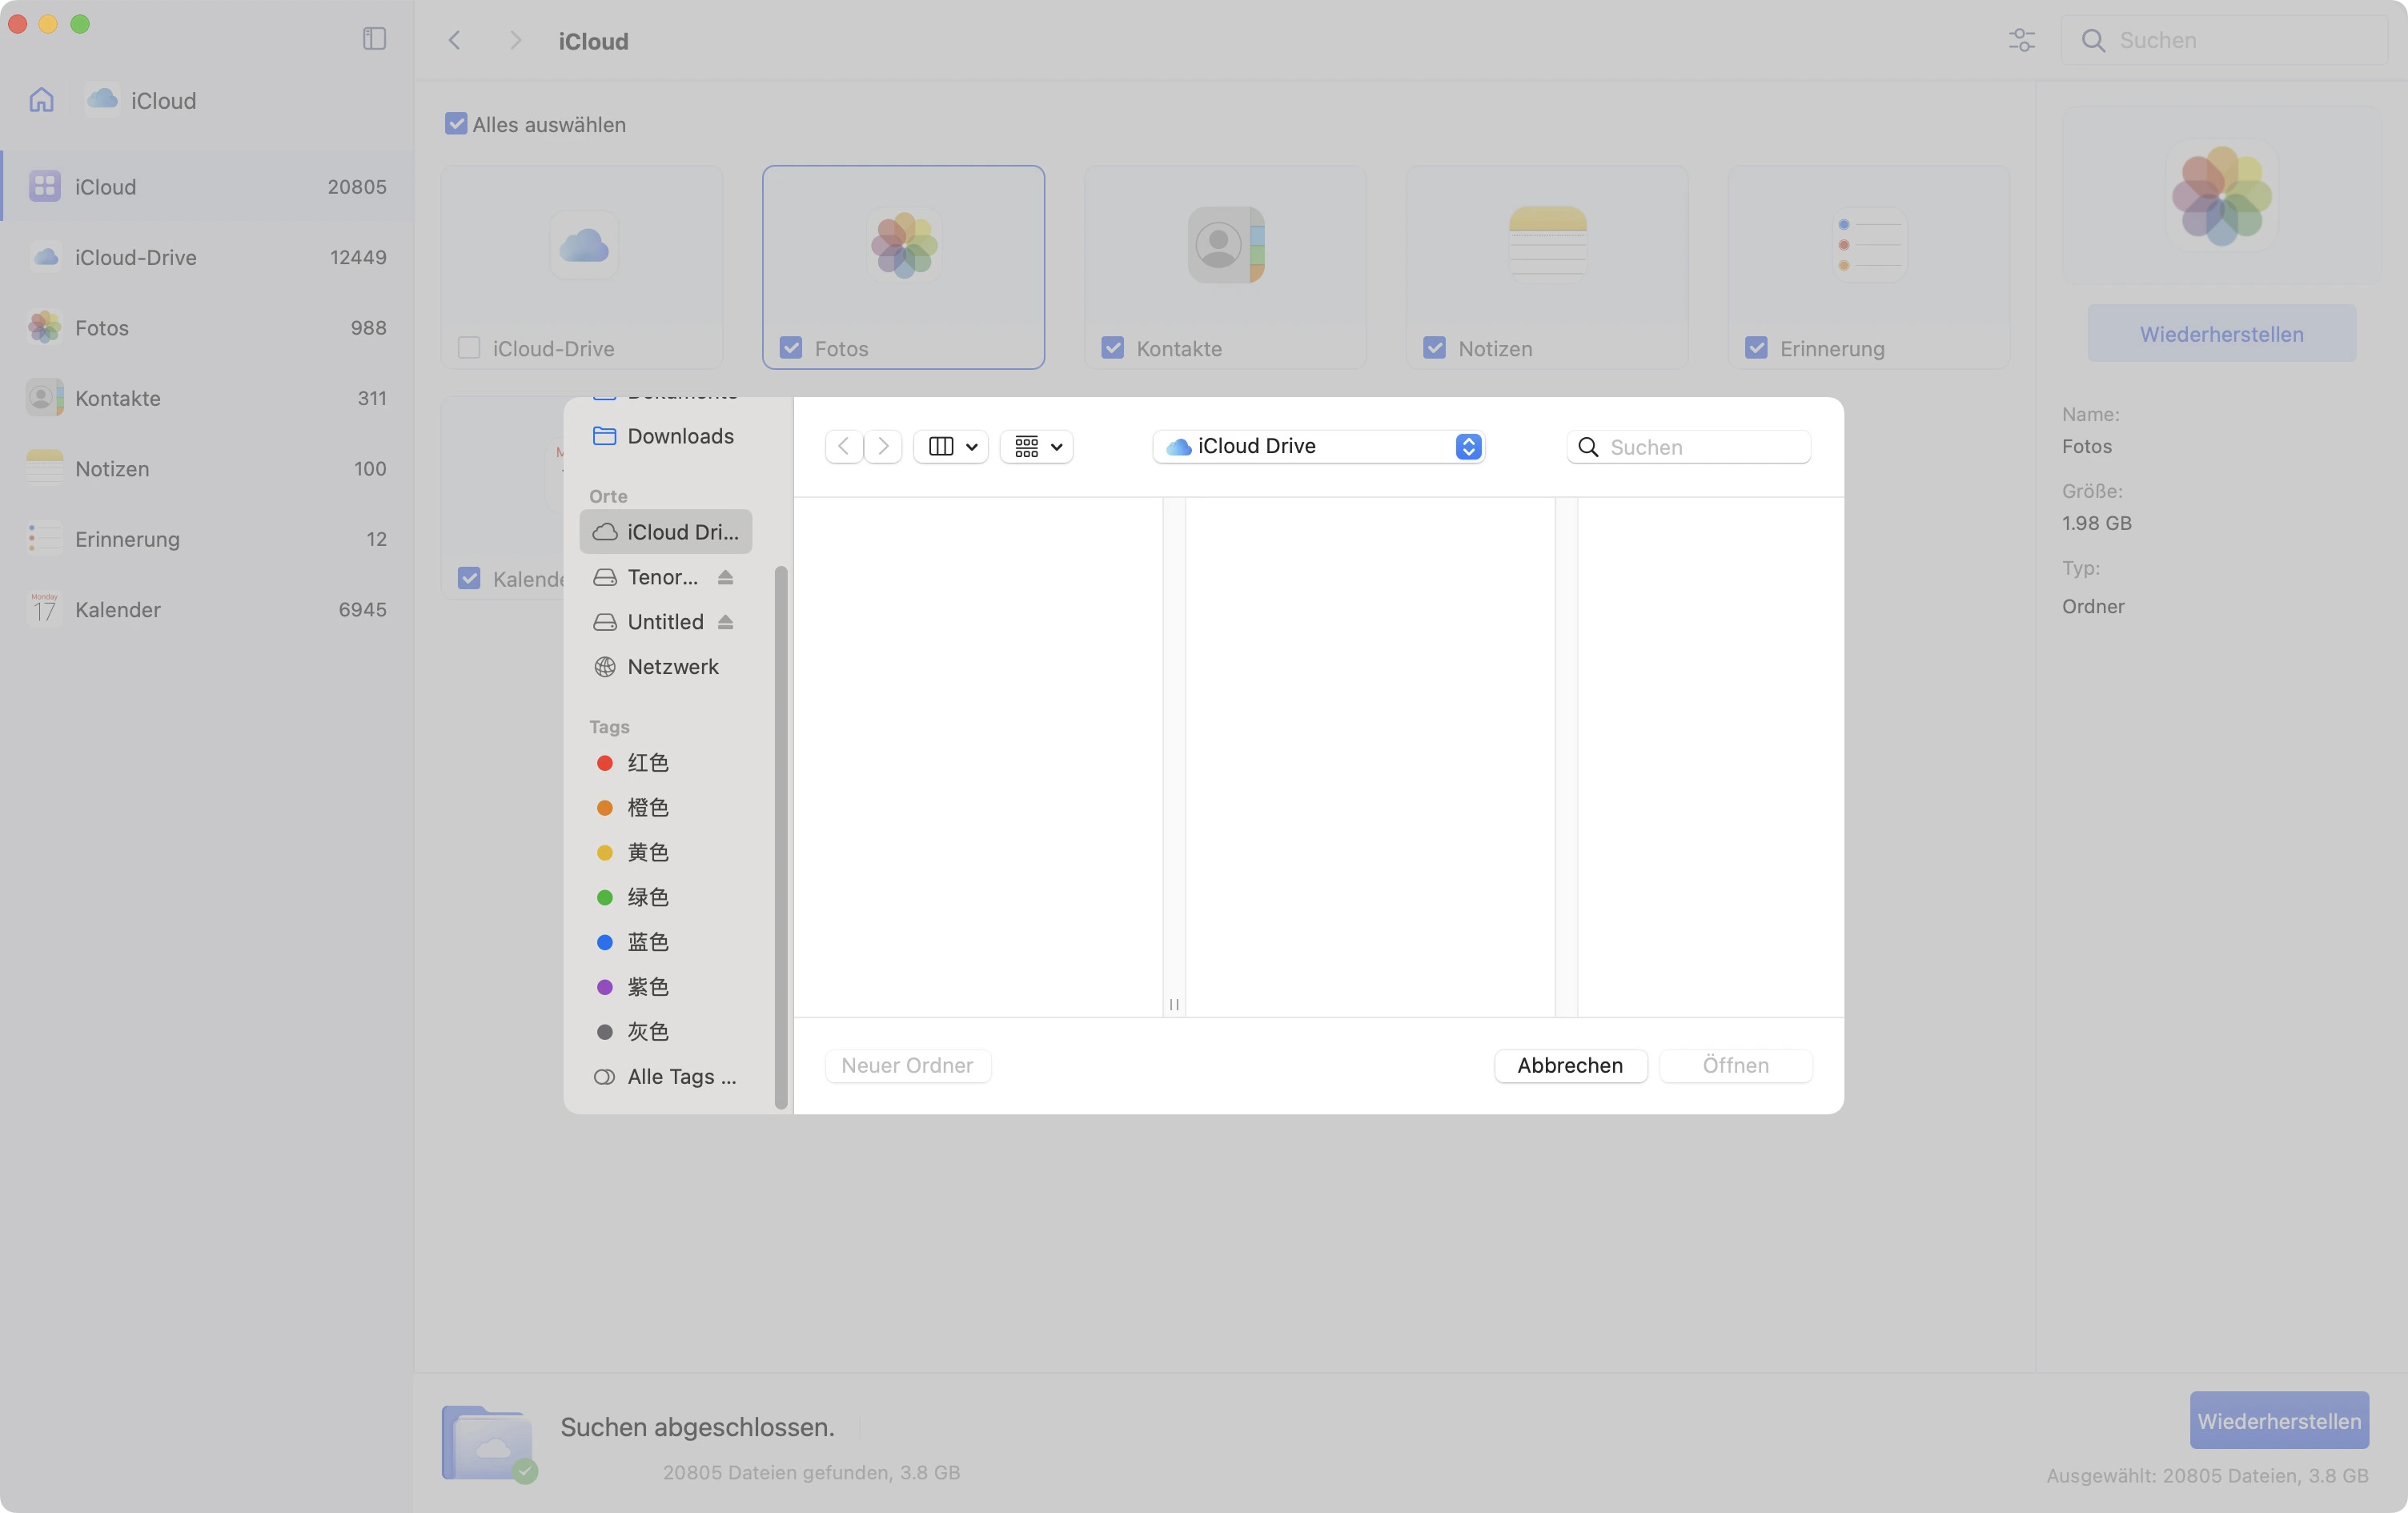Click the dialog sidebar scrollbar
Image resolution: width=2408 pixels, height=1513 pixels.
tap(781, 837)
